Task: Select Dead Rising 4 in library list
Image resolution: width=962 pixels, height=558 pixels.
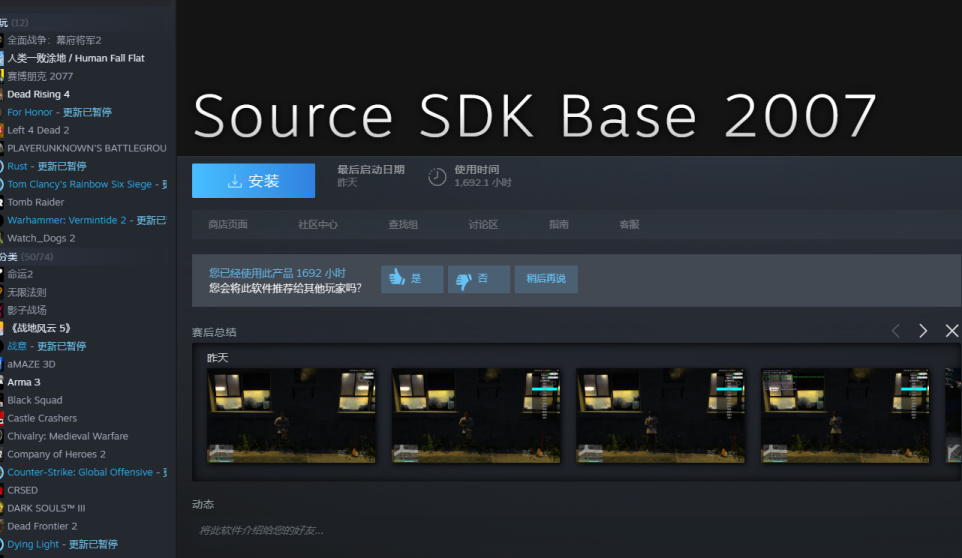Action: [x=38, y=94]
